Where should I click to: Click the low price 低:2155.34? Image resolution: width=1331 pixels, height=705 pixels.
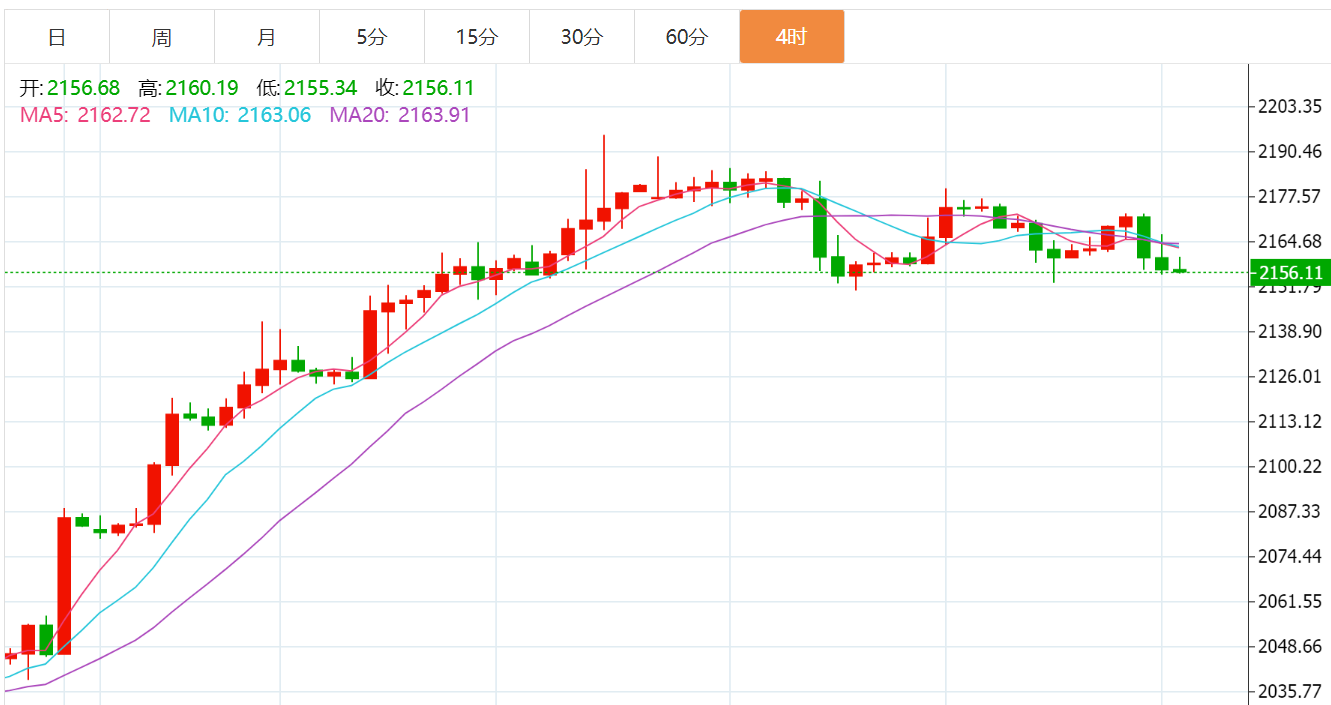click(x=306, y=89)
